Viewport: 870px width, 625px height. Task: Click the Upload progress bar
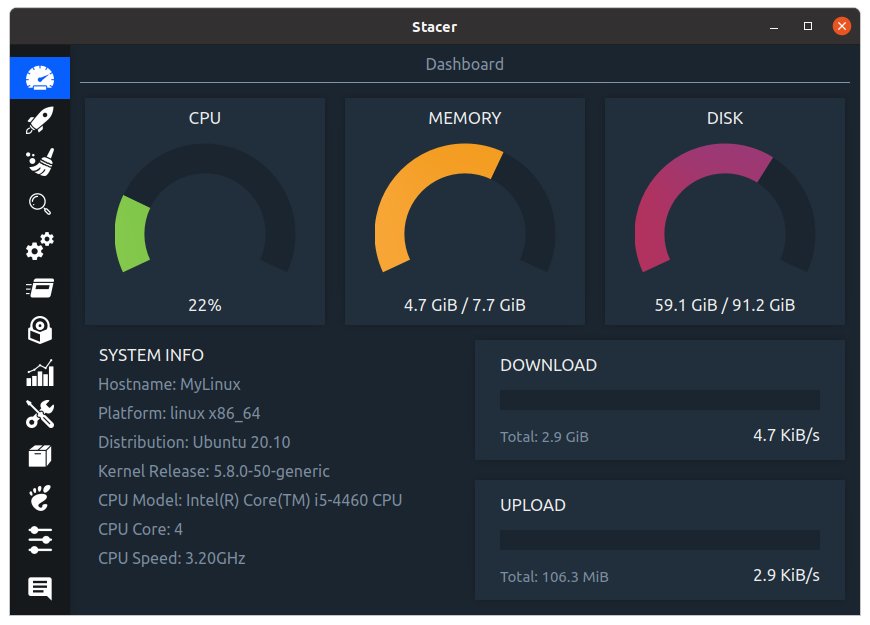pyautogui.click(x=660, y=540)
